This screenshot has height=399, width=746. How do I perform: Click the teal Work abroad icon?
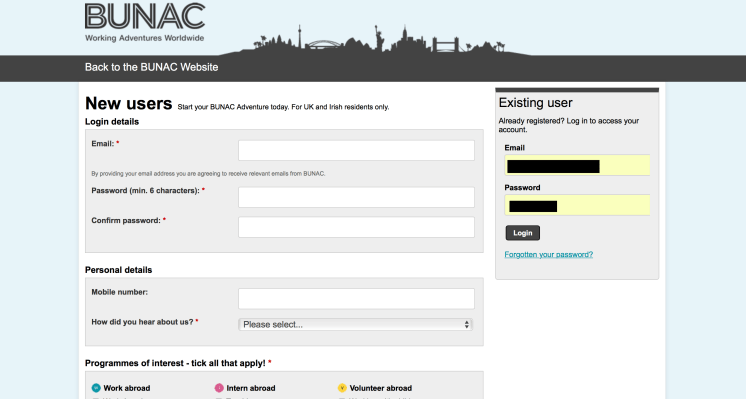click(x=96, y=388)
